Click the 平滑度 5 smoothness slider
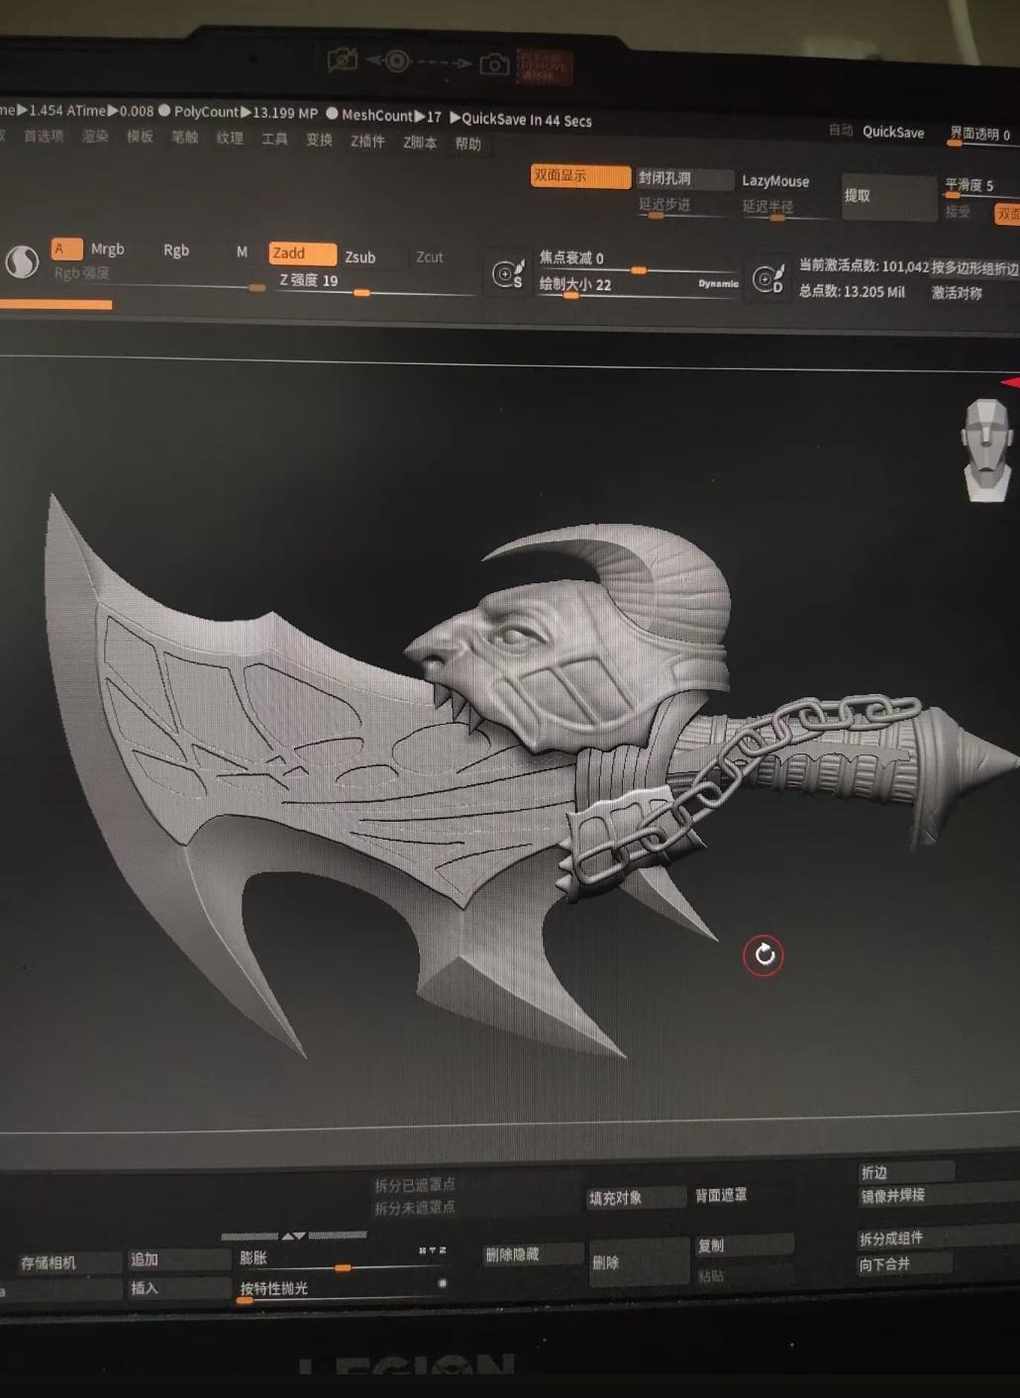Image resolution: width=1020 pixels, height=1398 pixels. click(981, 187)
